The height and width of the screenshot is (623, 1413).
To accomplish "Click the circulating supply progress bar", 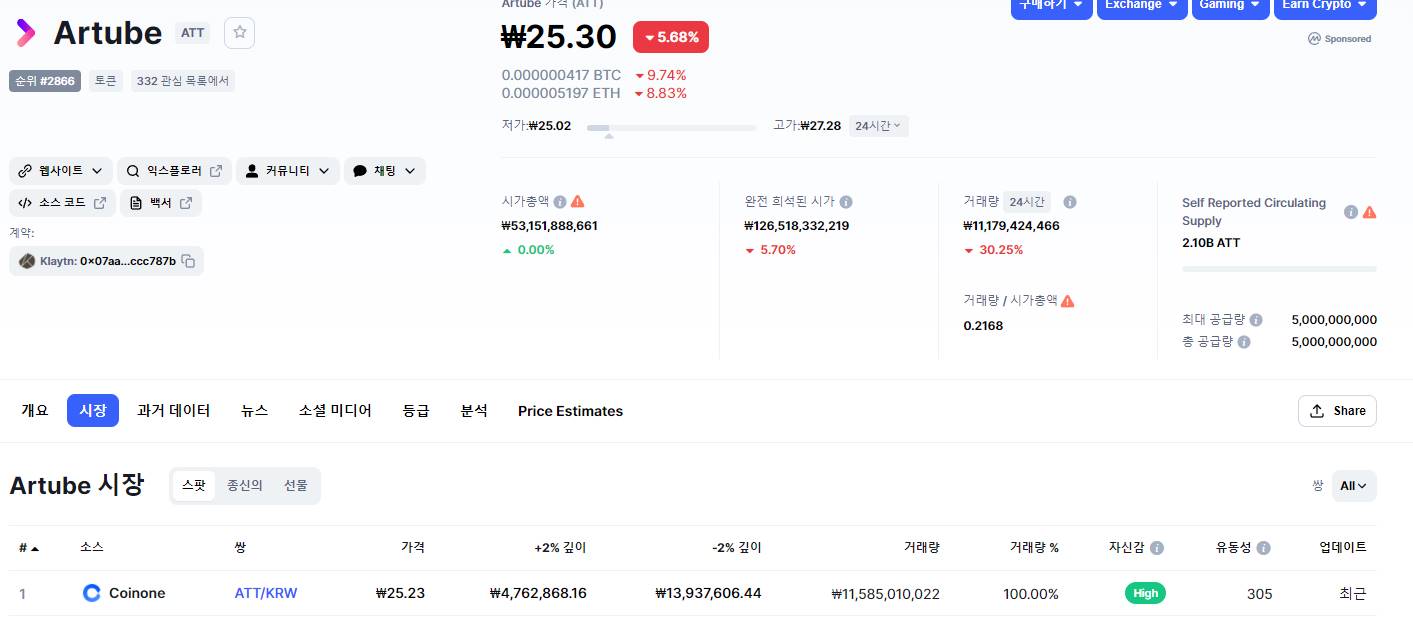I will (1279, 269).
